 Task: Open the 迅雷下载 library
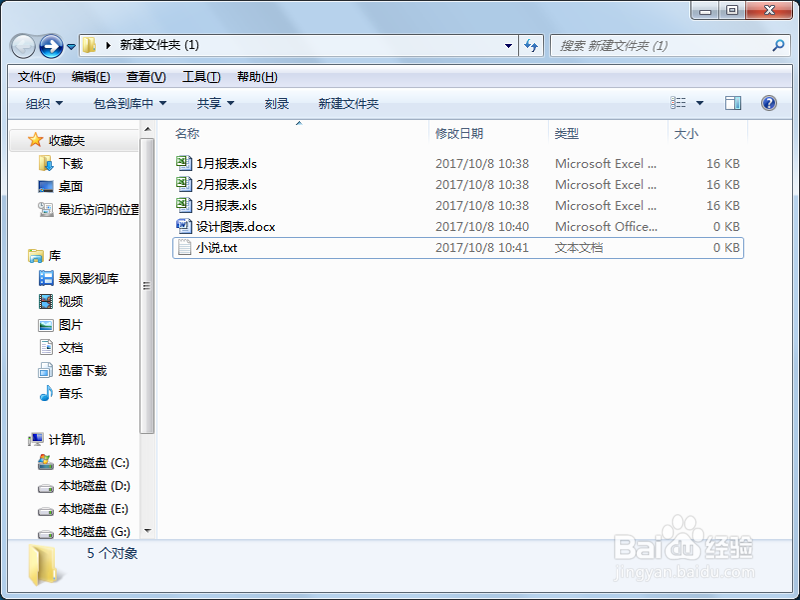click(83, 371)
